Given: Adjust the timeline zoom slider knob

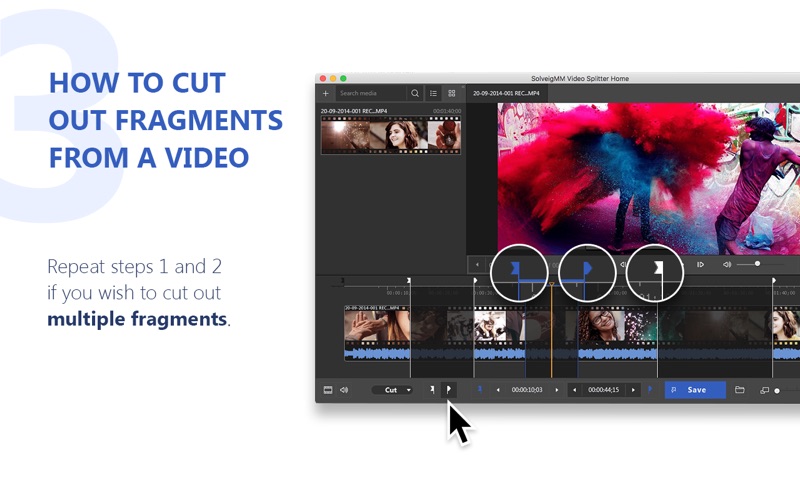Looking at the screenshot, I should pyautogui.click(x=777, y=391).
